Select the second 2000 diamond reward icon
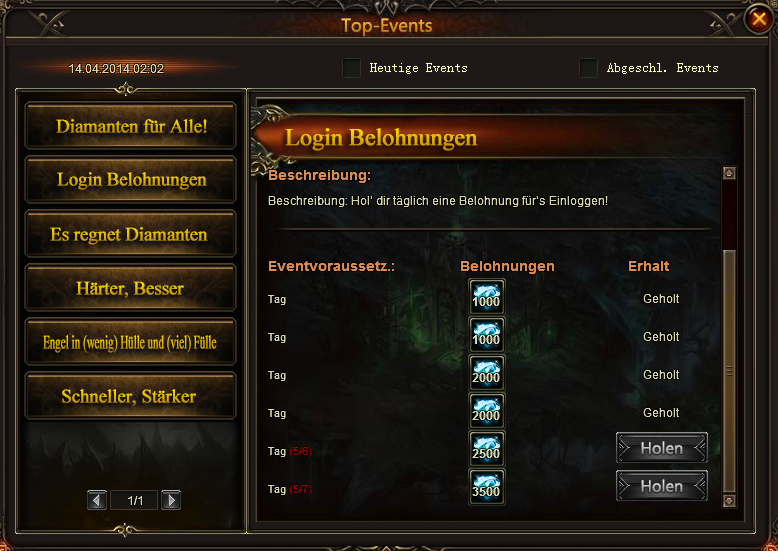778x552 pixels. pos(487,411)
